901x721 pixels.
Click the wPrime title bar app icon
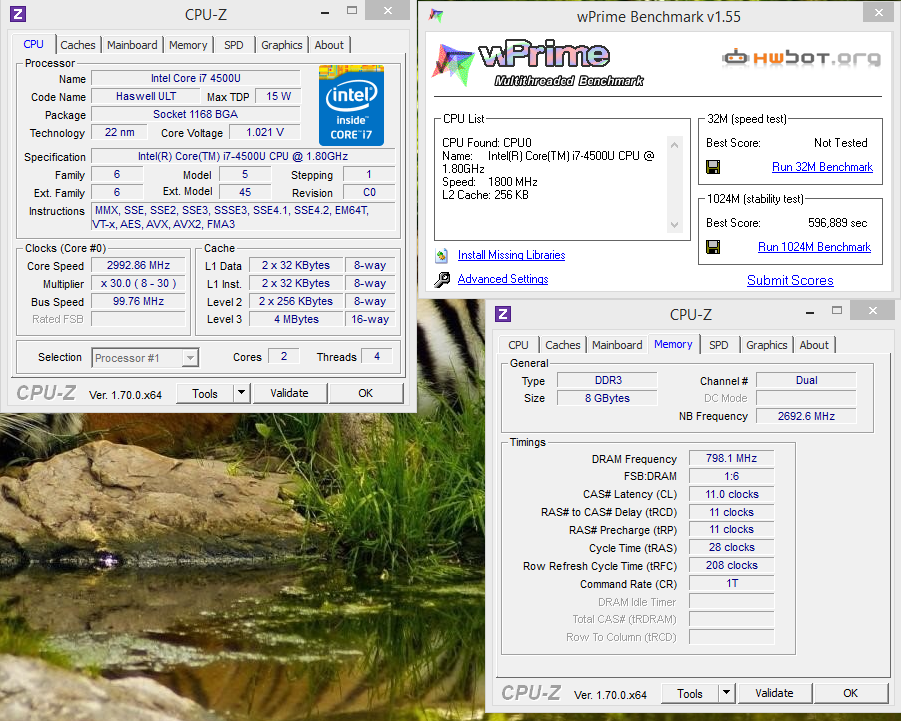[x=436, y=16]
